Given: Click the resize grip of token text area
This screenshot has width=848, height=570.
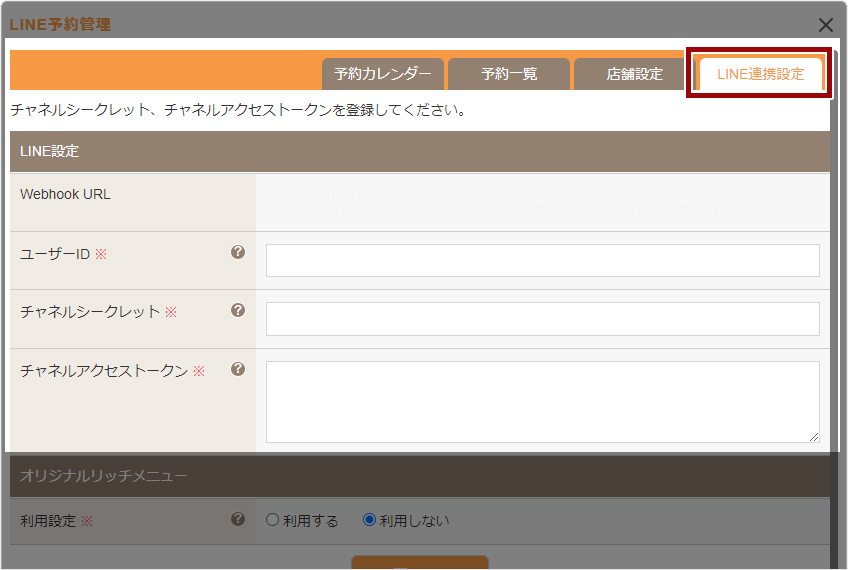Looking at the screenshot, I should (x=814, y=437).
